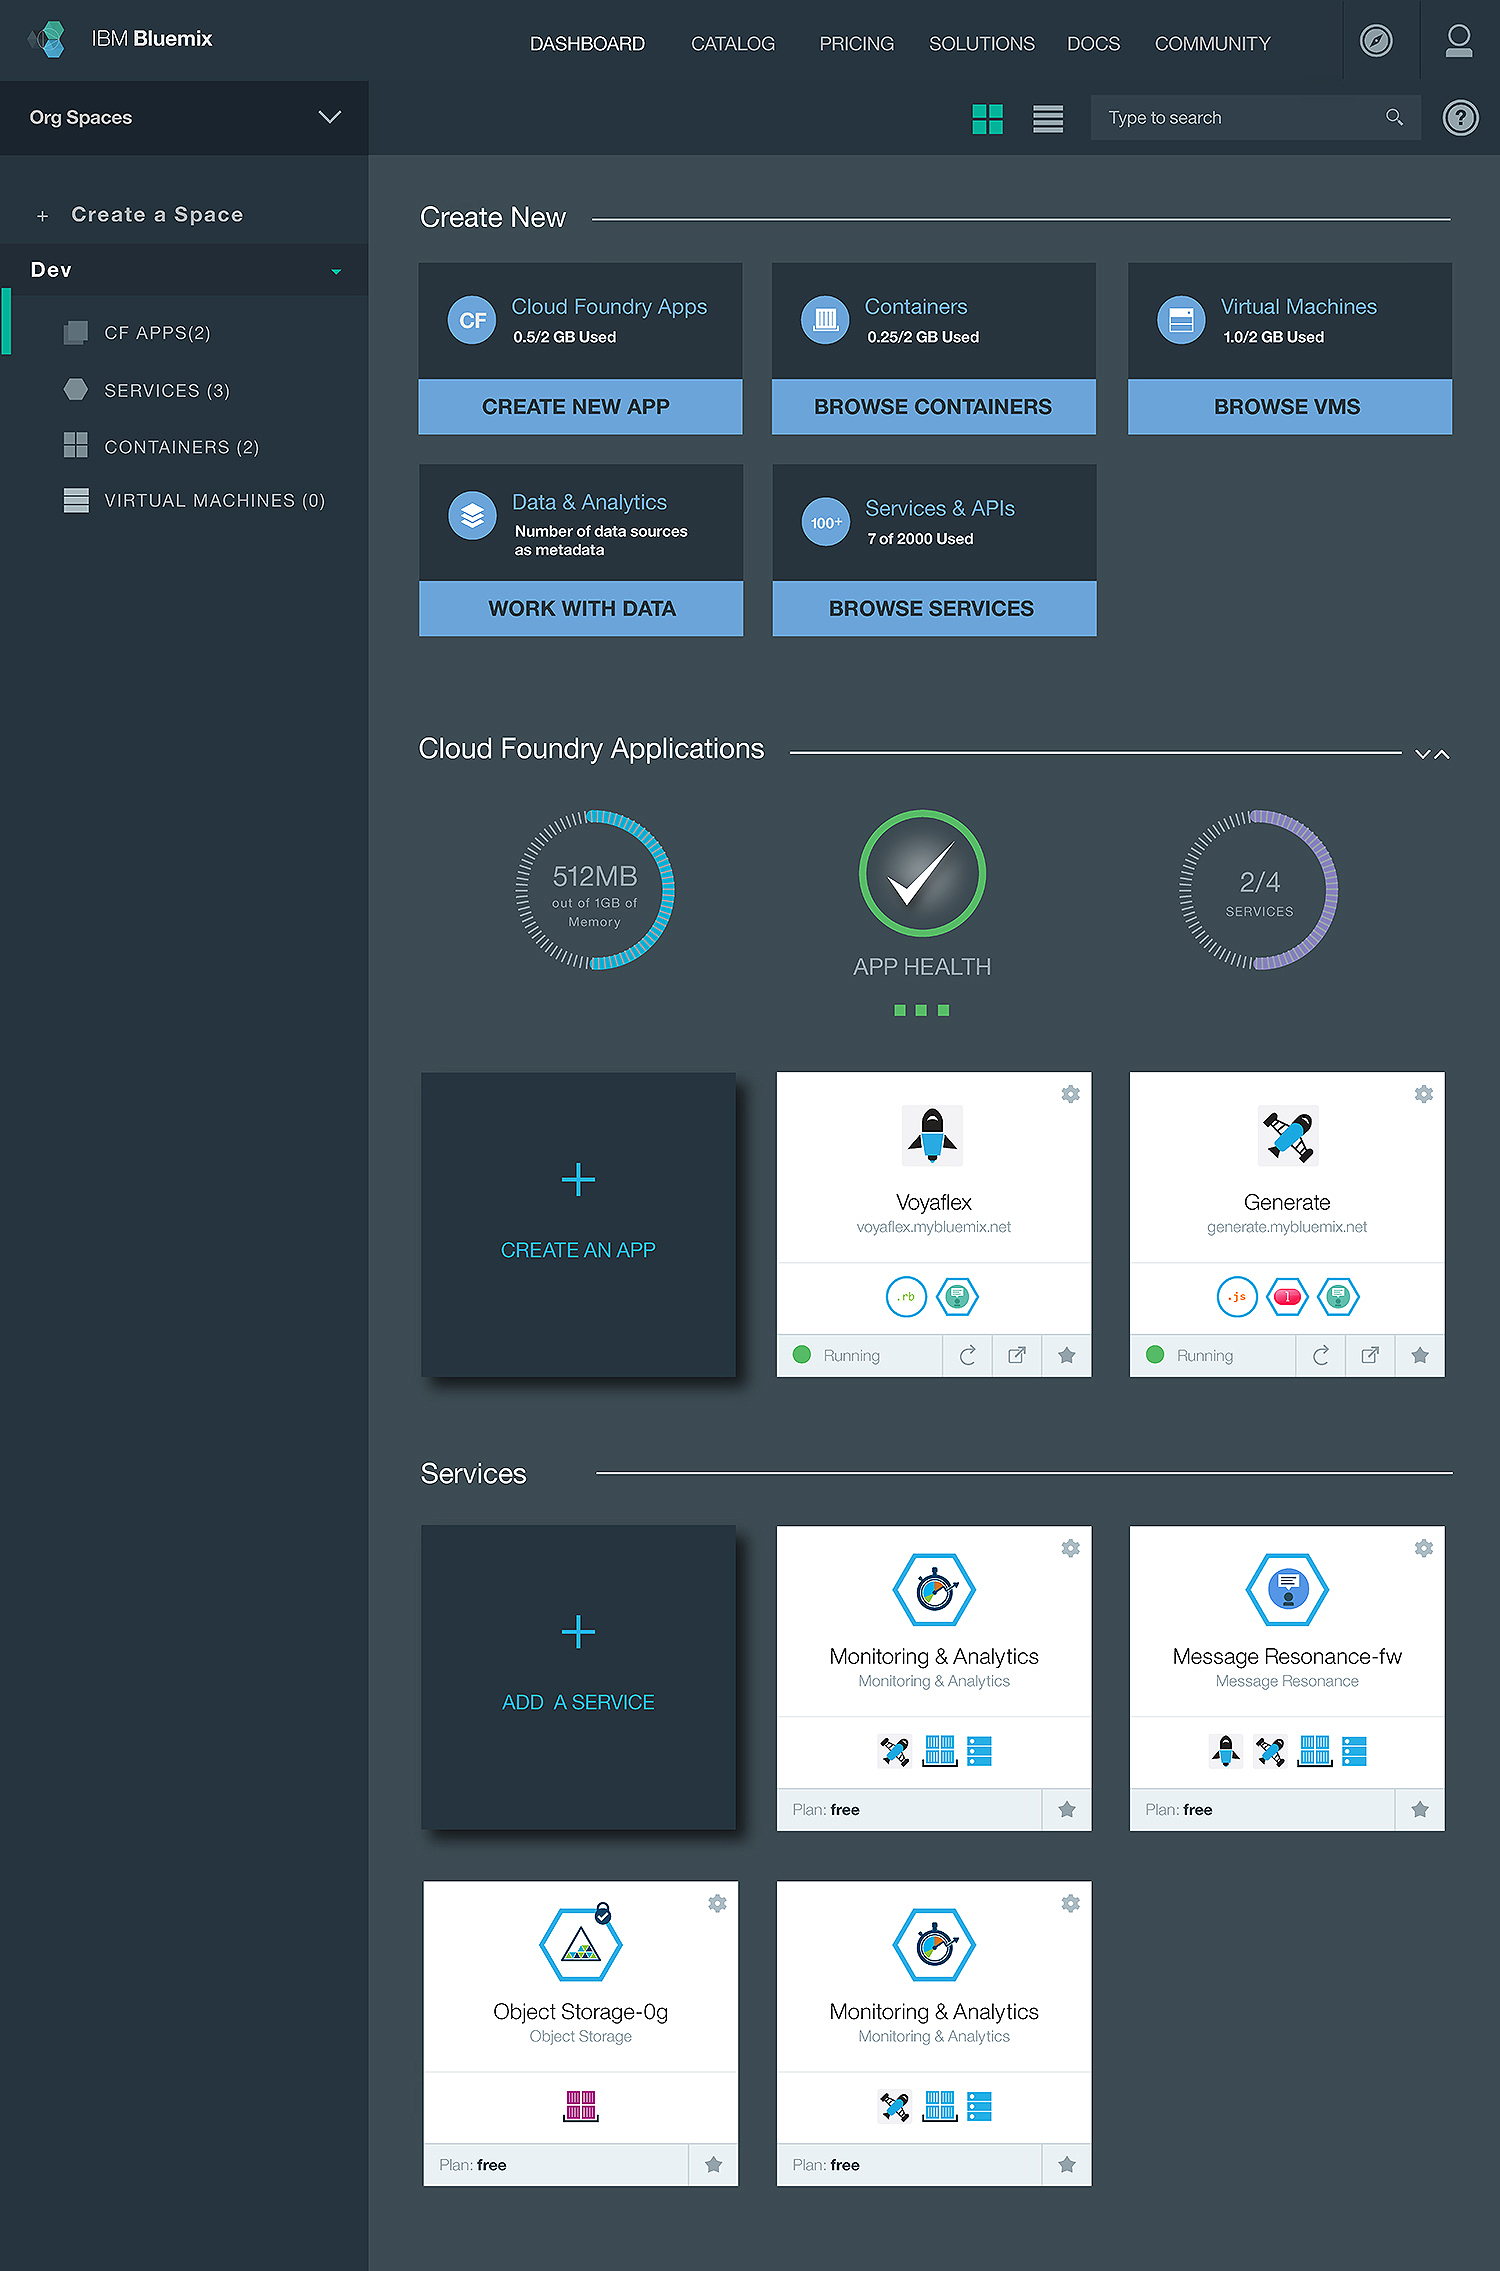Screen dimensions: 1500x2271
Task: Open the PRICING menu item
Action: point(856,44)
